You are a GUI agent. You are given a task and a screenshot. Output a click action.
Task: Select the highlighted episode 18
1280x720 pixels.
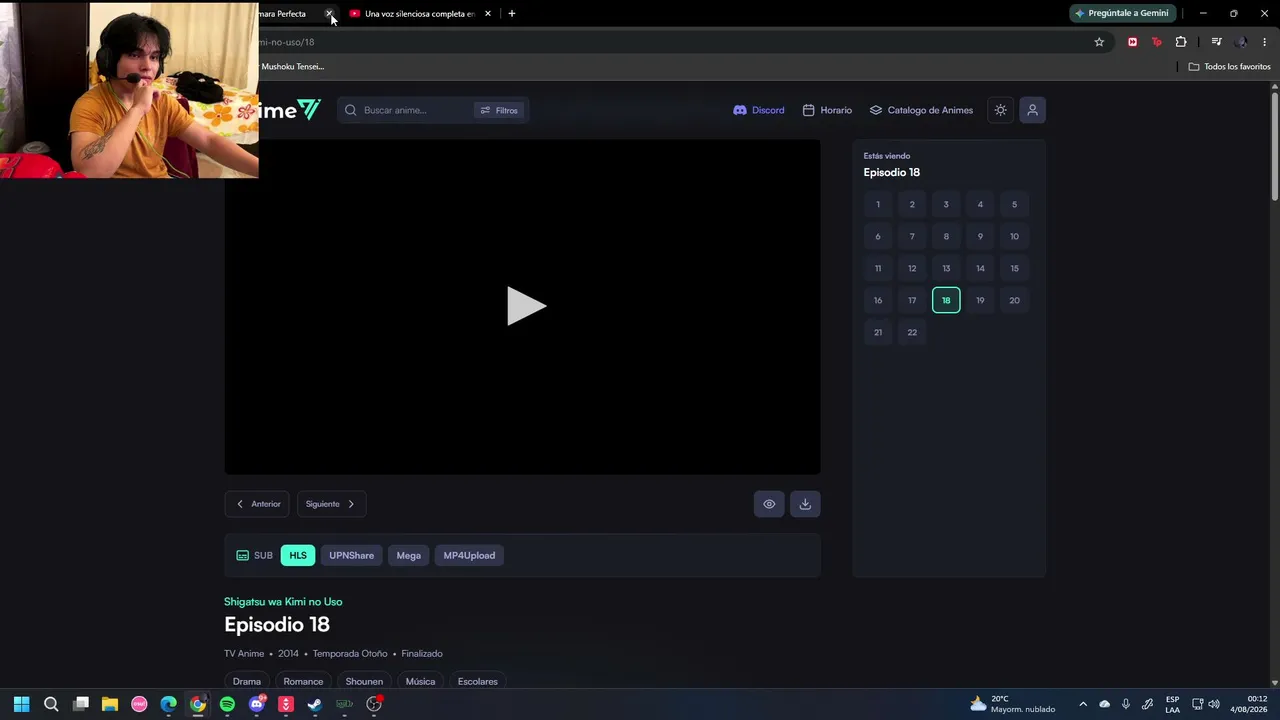coord(946,300)
